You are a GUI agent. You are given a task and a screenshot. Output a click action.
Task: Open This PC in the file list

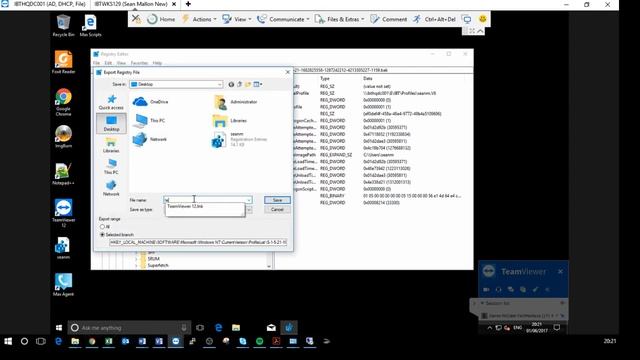coord(149,120)
